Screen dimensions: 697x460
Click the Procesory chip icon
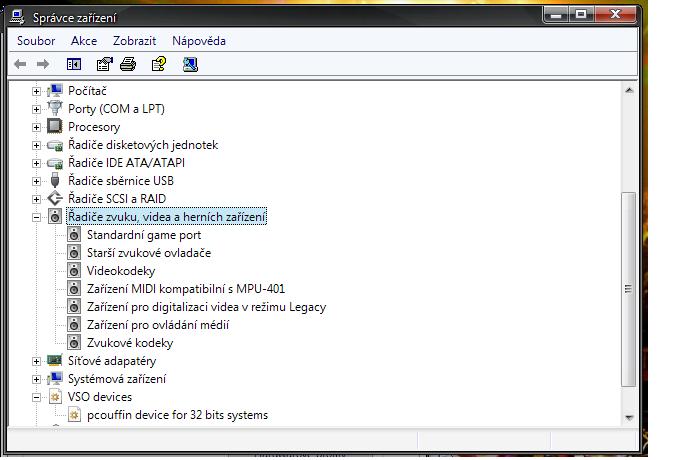55,127
